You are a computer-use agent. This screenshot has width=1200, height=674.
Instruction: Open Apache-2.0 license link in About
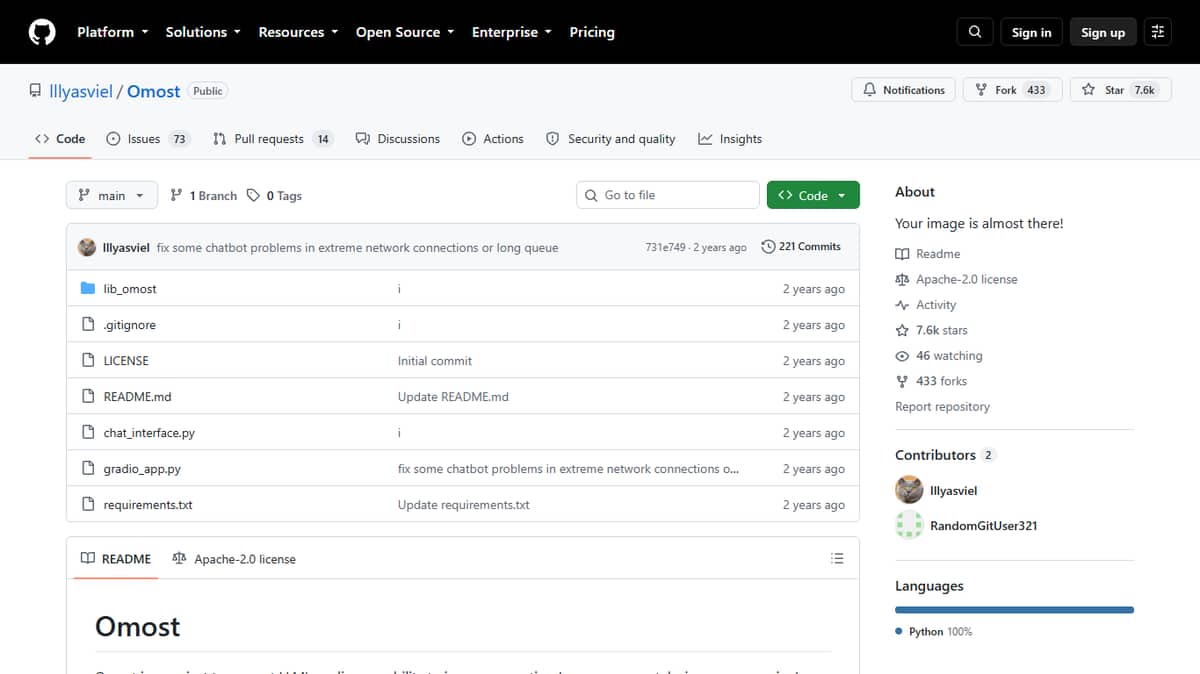click(x=957, y=279)
